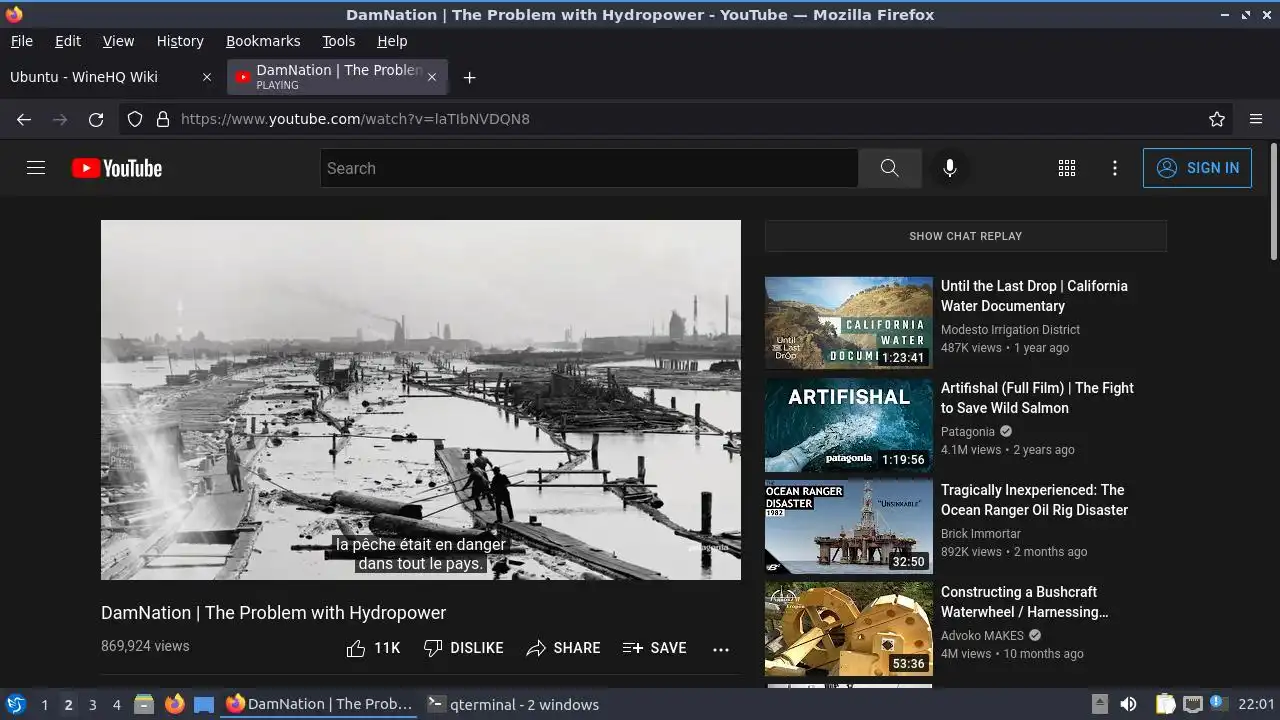The height and width of the screenshot is (720, 1280).
Task: View site security padlock info
Action: coord(163,119)
